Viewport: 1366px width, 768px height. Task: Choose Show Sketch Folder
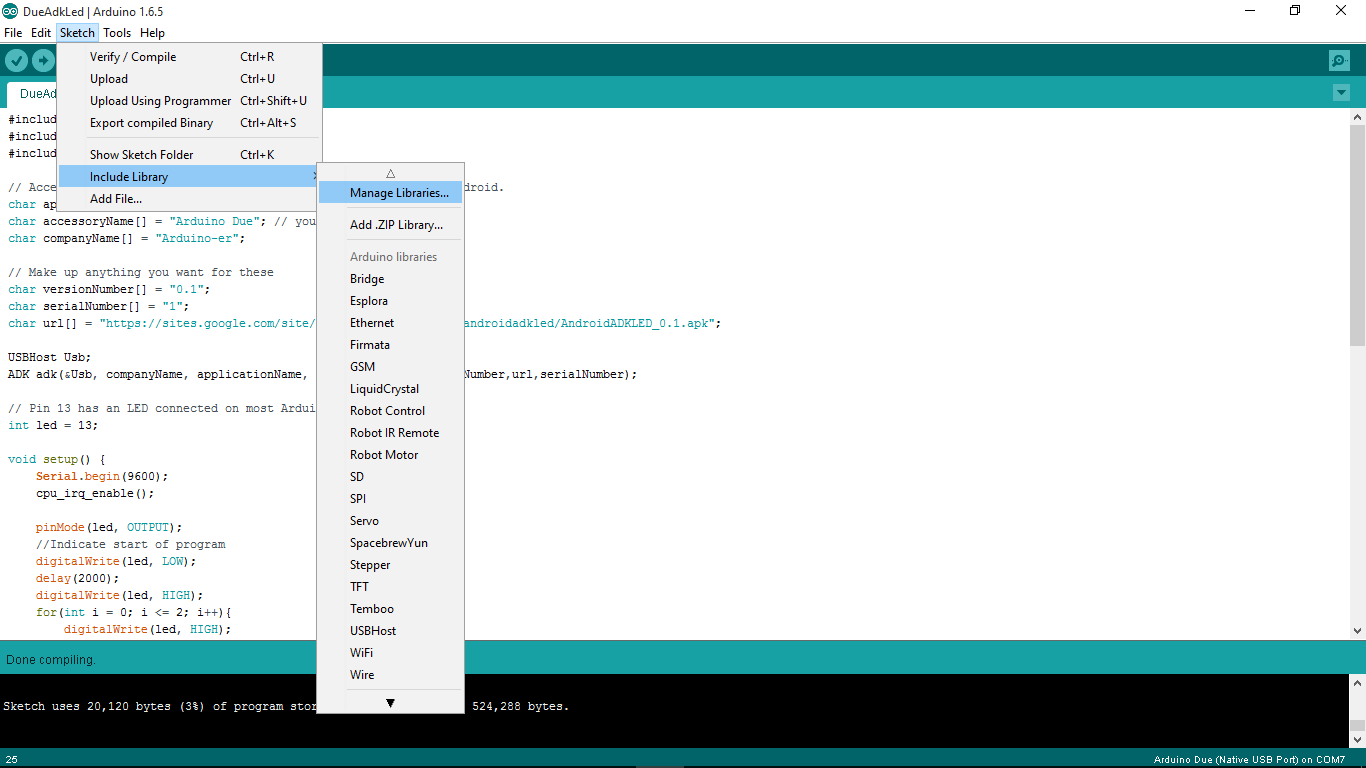(x=190, y=155)
